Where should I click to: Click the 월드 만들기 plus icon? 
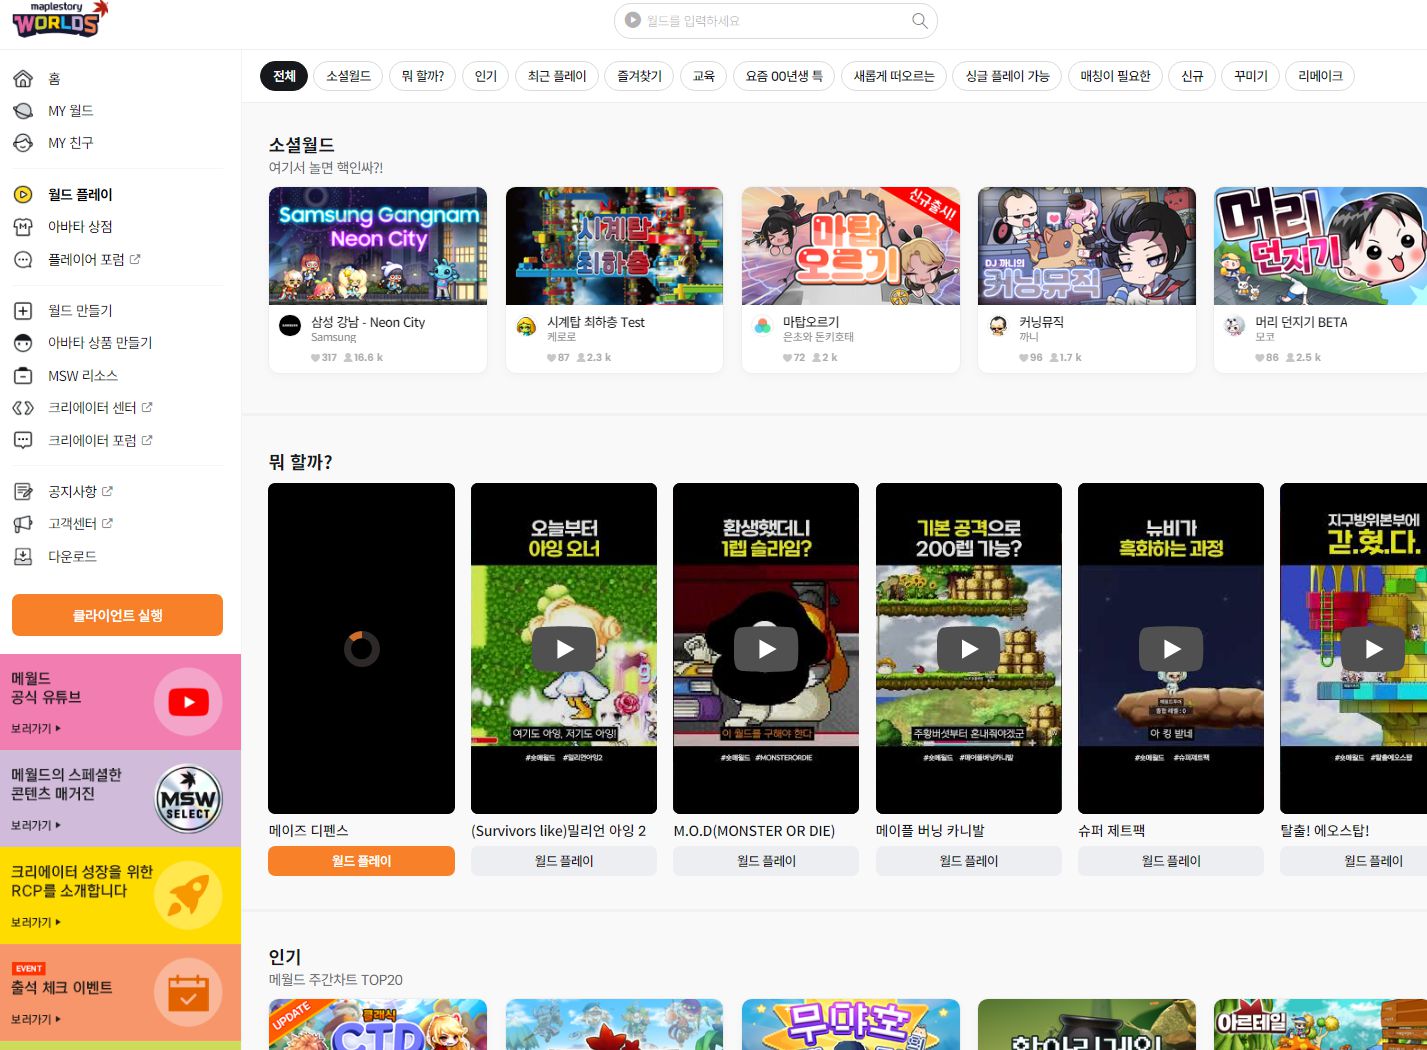pos(23,311)
